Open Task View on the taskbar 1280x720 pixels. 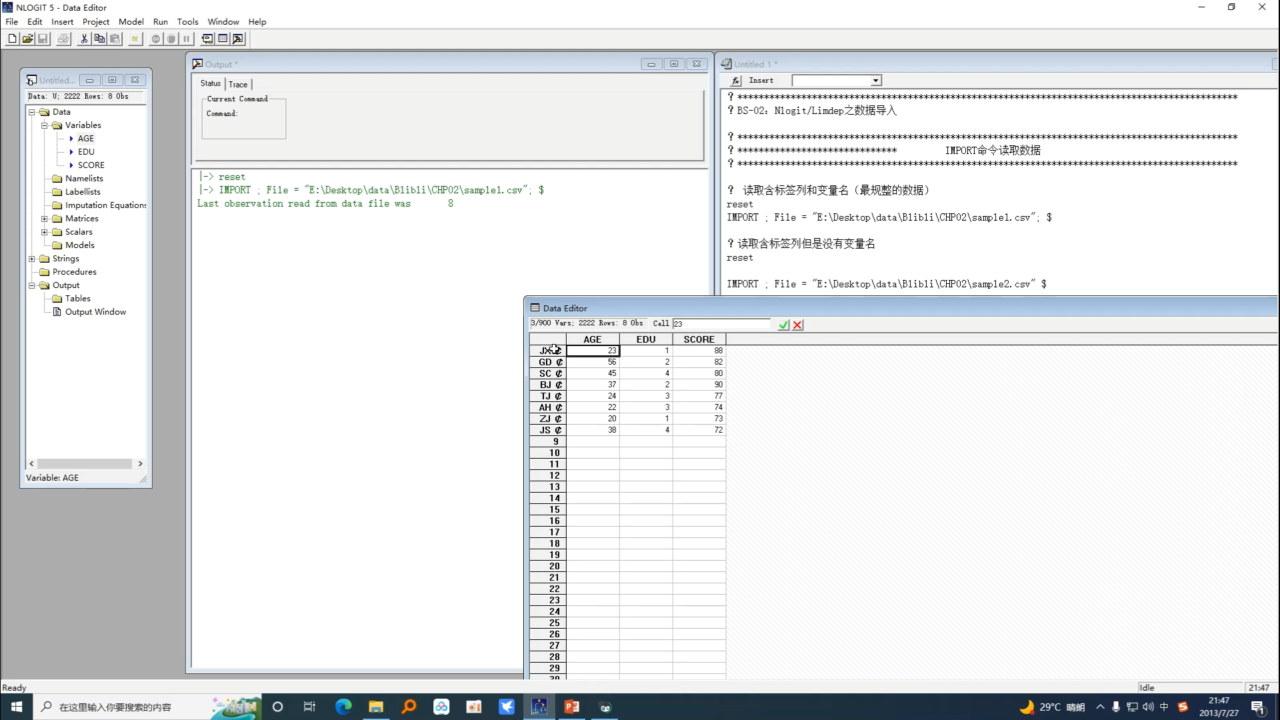point(310,706)
